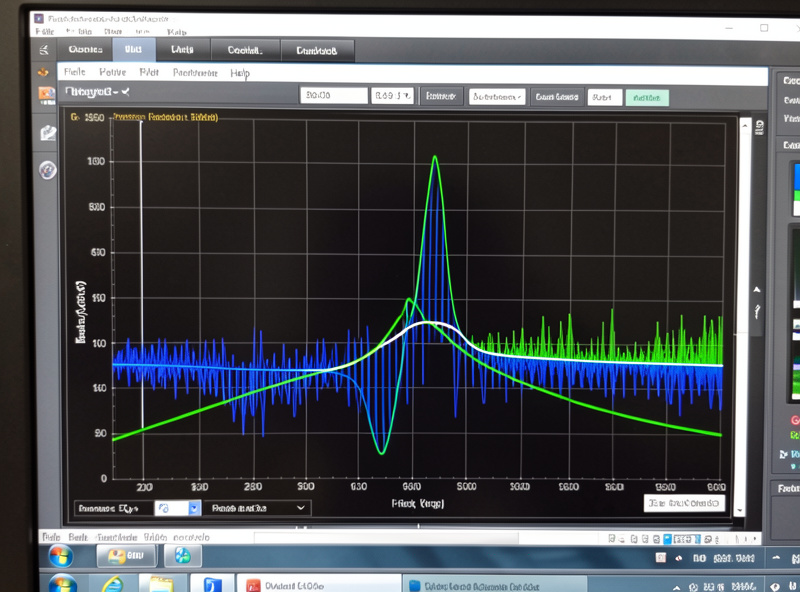This screenshot has height=592, width=800.
Task: Click the upper taskbar button with yellow folder icon
Action: tap(127, 555)
